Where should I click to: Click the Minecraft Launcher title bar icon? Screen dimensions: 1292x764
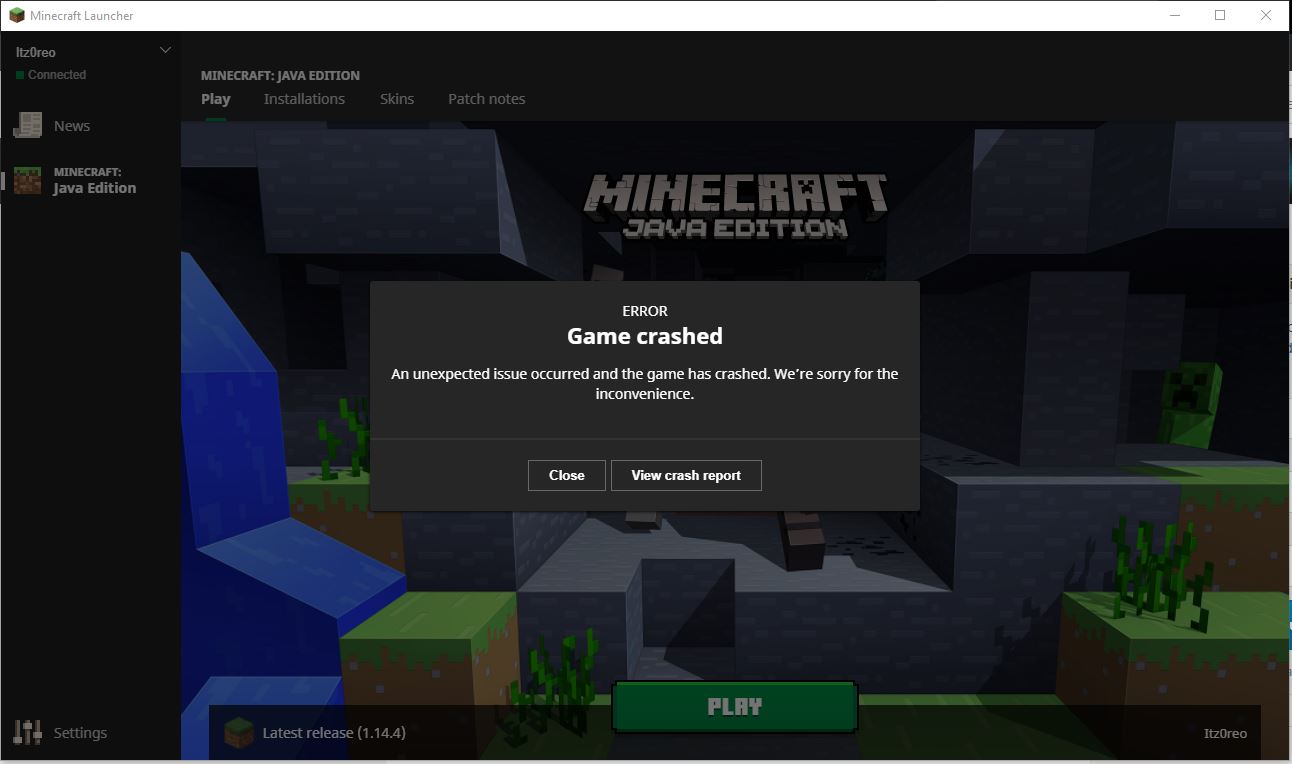tap(16, 15)
